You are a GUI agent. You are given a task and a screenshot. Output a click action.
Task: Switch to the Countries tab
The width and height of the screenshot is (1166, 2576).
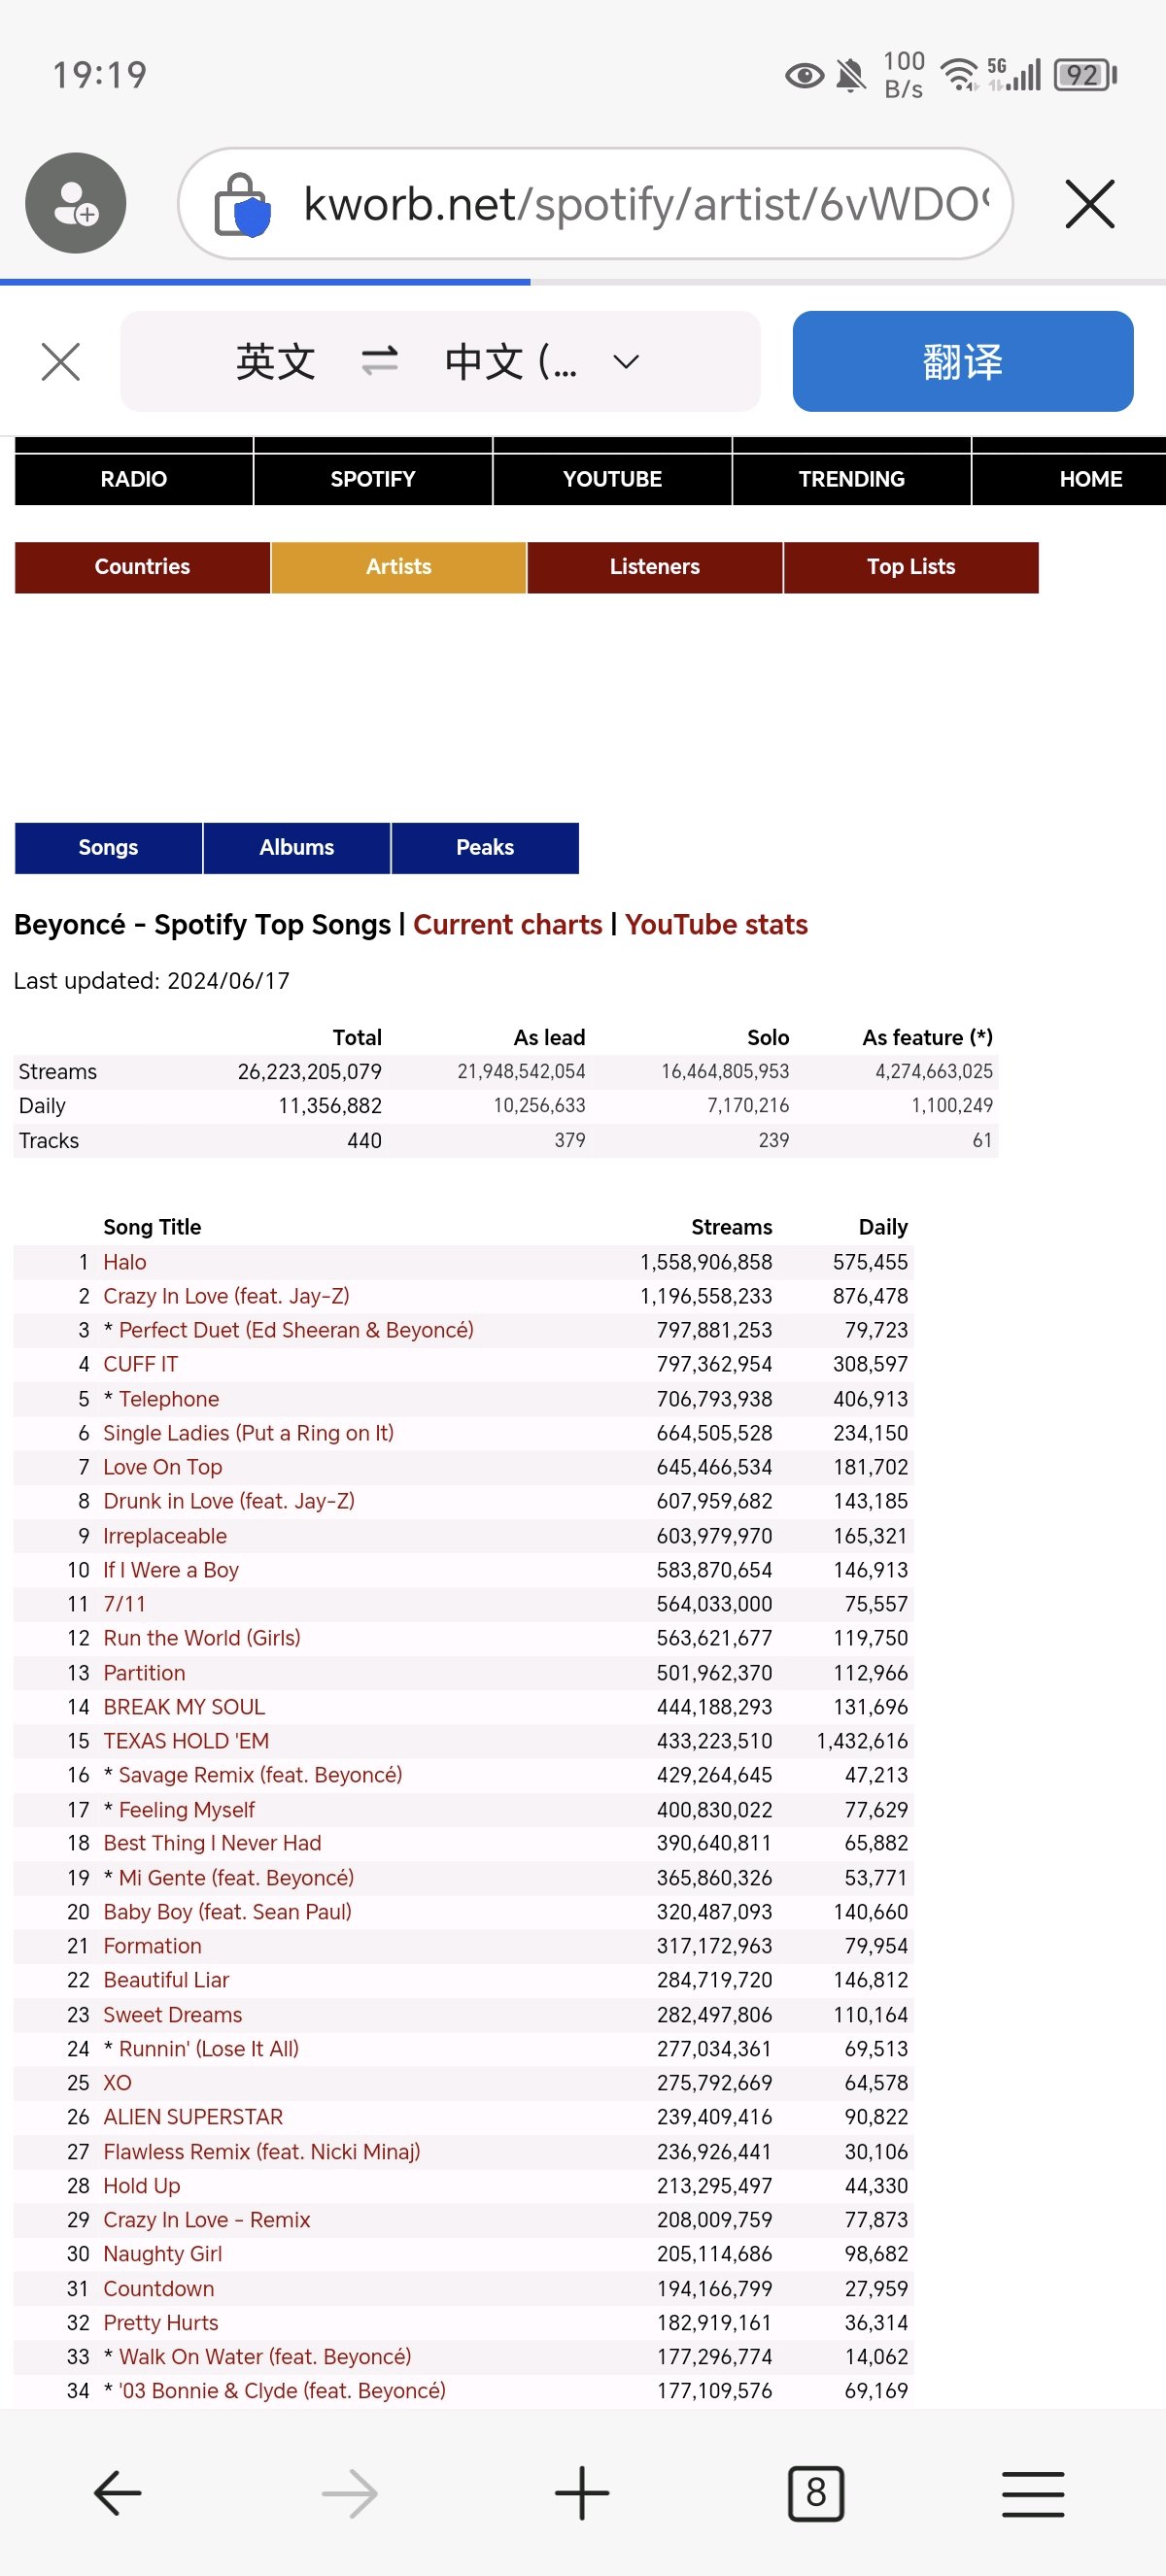click(x=142, y=567)
